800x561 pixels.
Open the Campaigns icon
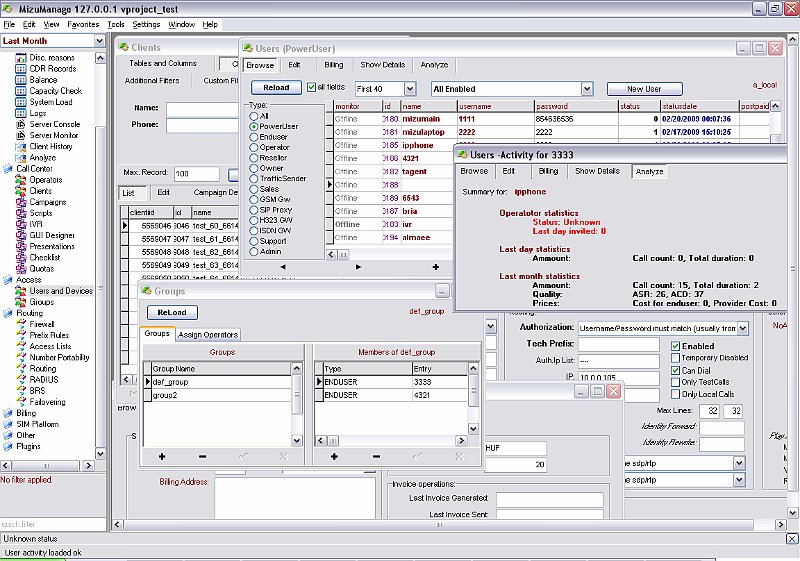coord(20,202)
